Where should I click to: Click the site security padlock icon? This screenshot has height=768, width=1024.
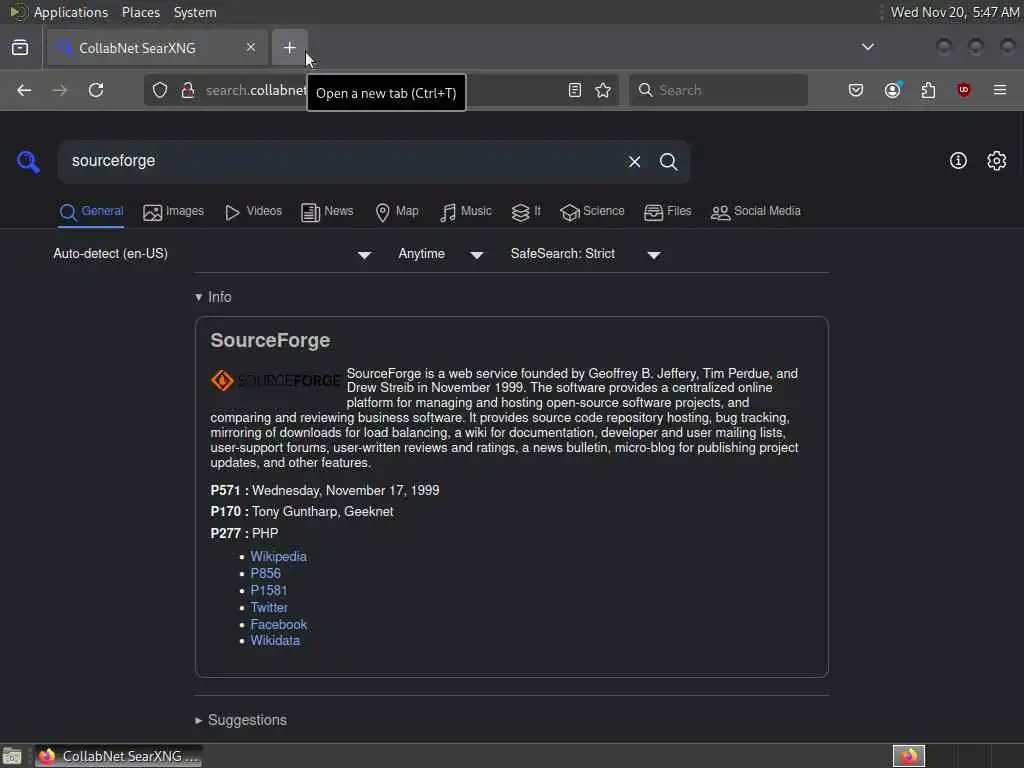[188, 90]
